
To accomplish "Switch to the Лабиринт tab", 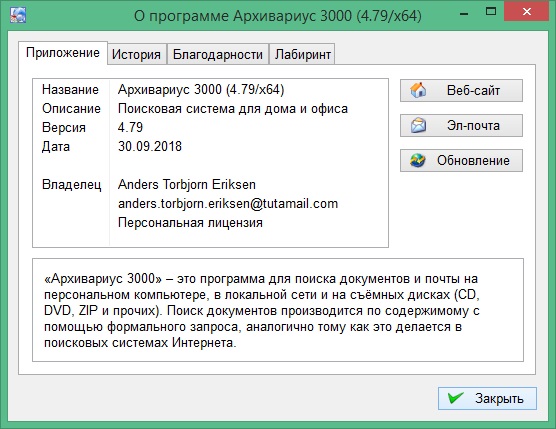I will click(x=302, y=54).
